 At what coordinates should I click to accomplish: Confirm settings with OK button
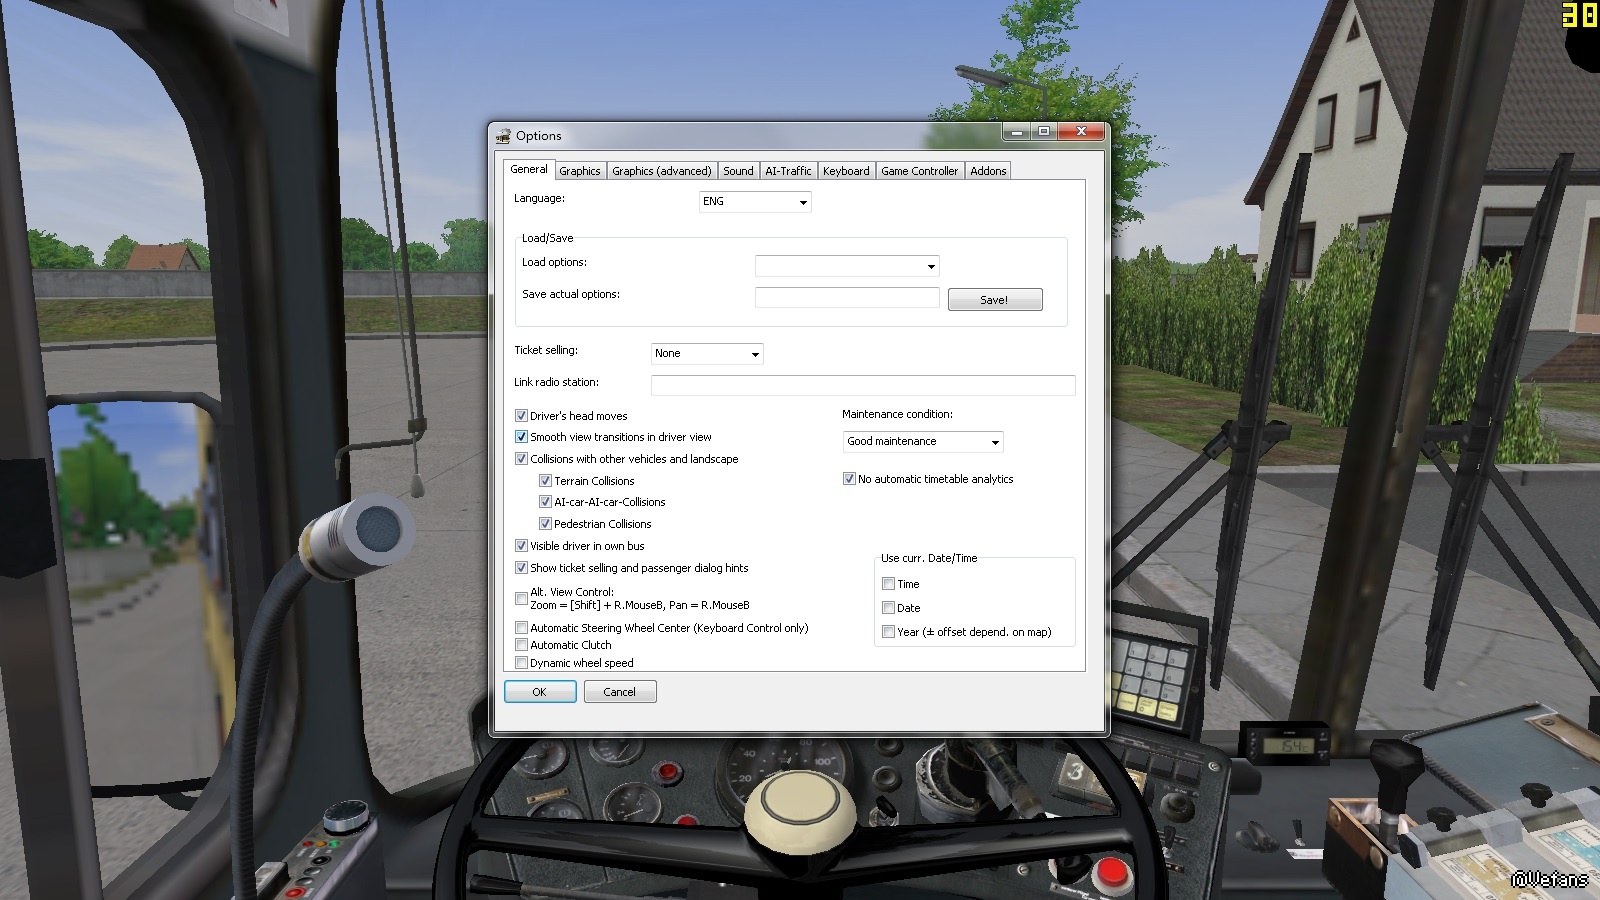pos(540,692)
